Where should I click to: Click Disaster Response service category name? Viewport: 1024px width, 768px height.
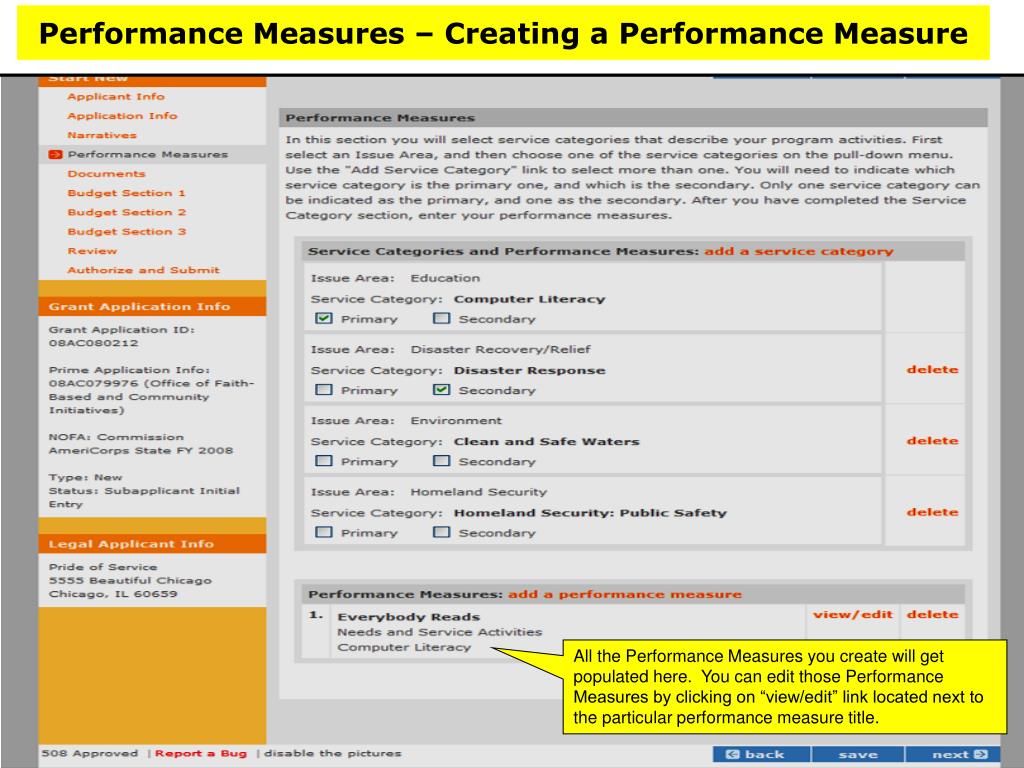point(530,370)
